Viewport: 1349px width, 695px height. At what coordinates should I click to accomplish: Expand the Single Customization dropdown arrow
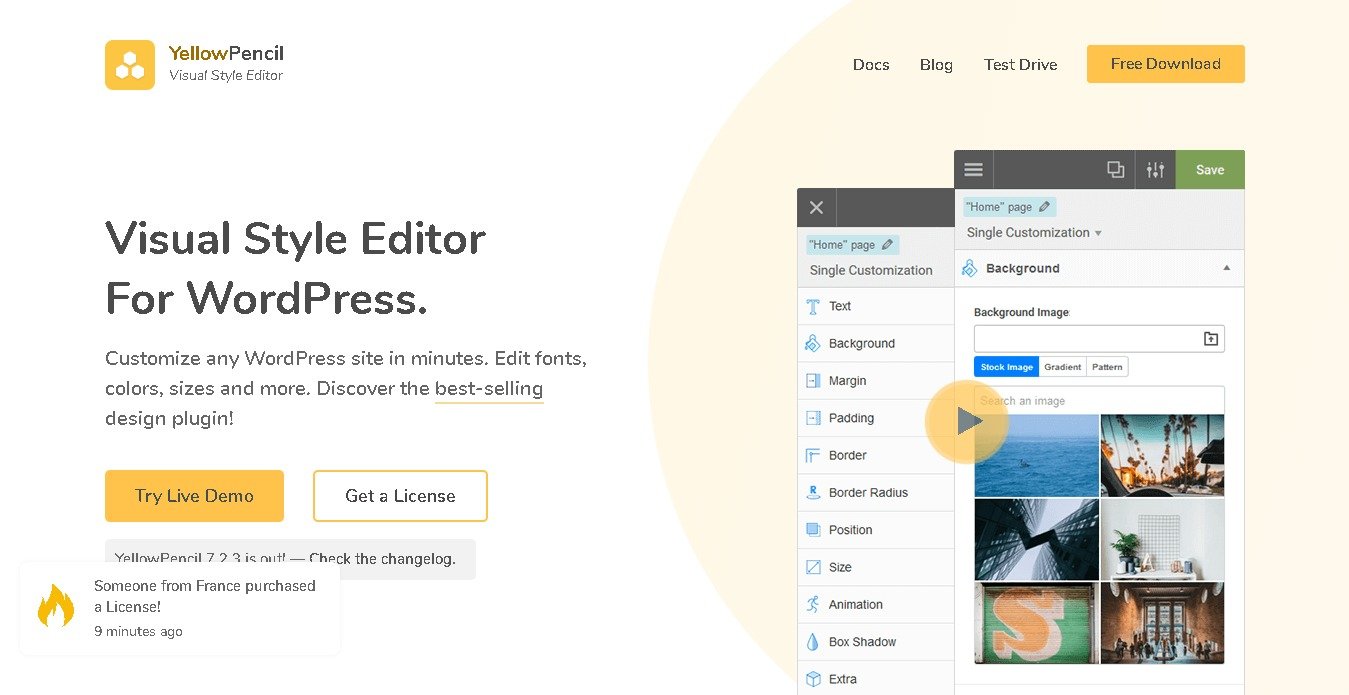point(1098,233)
